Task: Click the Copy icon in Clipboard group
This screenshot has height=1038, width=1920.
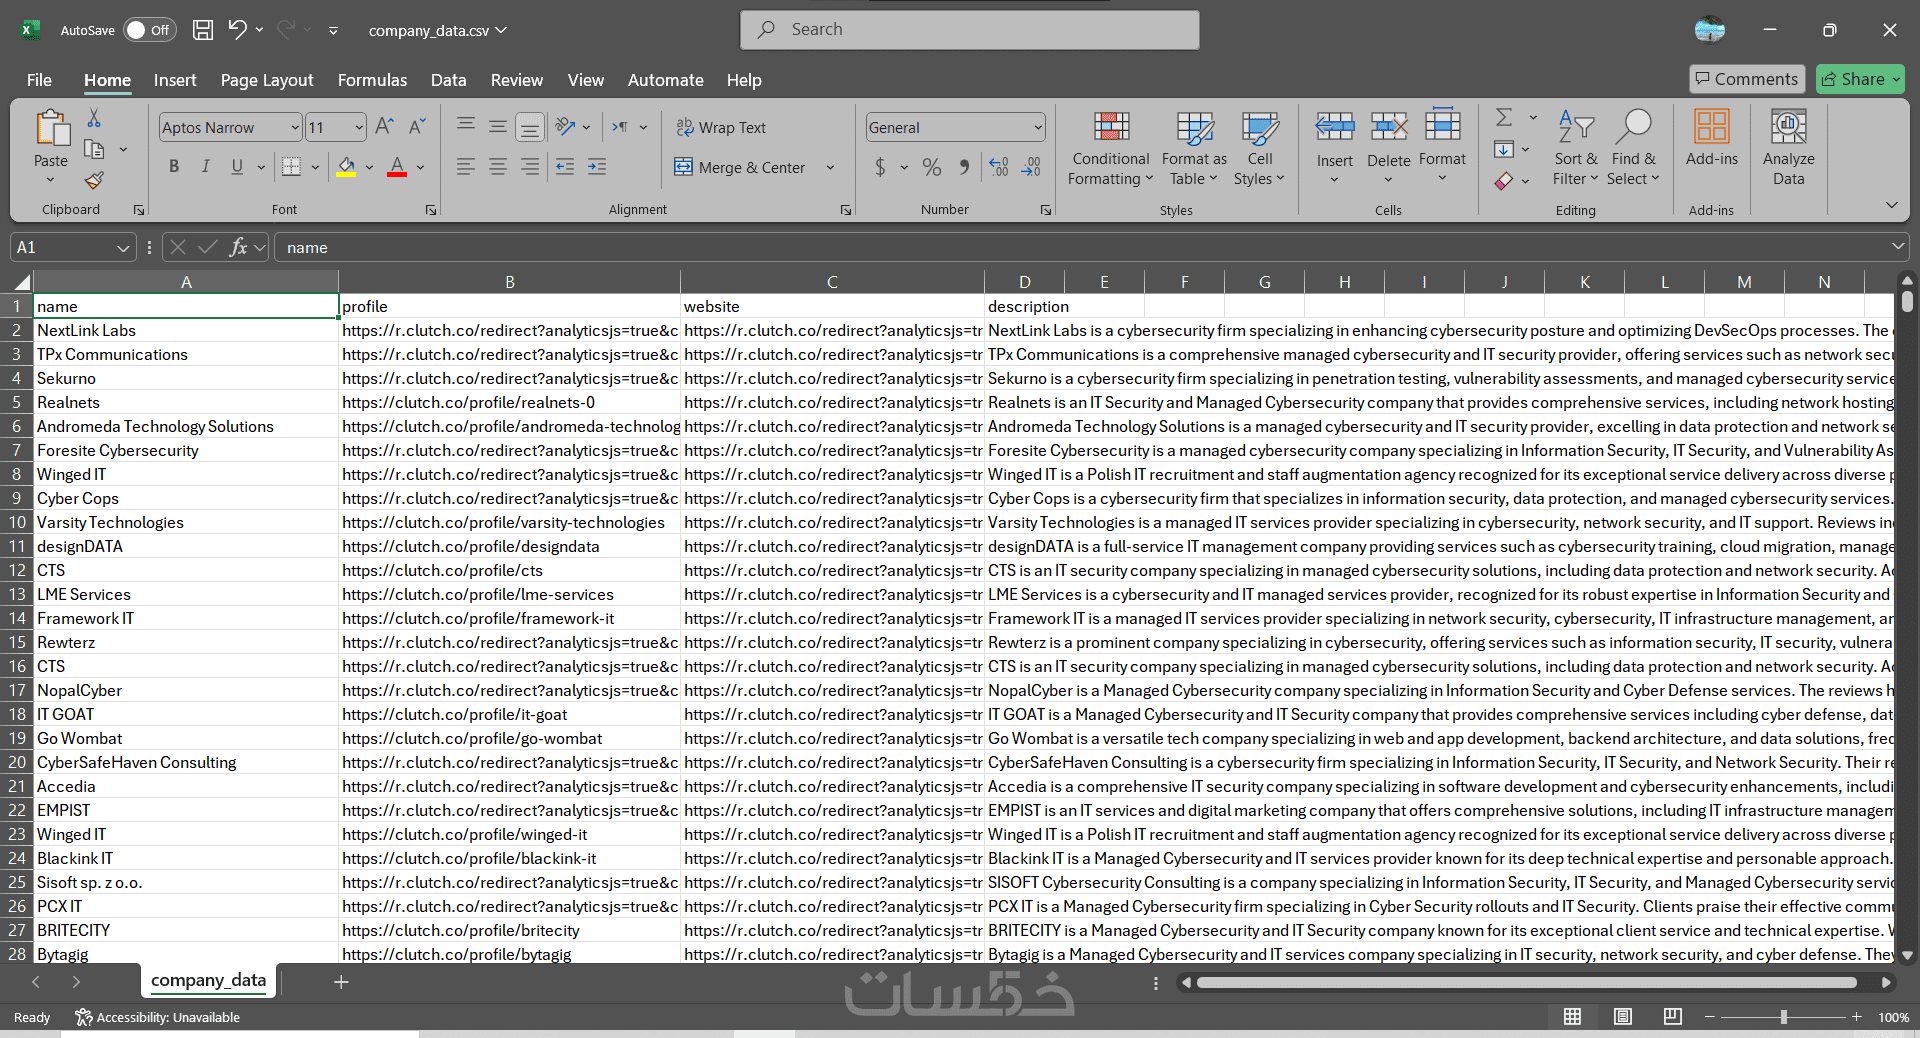Action: 94,150
